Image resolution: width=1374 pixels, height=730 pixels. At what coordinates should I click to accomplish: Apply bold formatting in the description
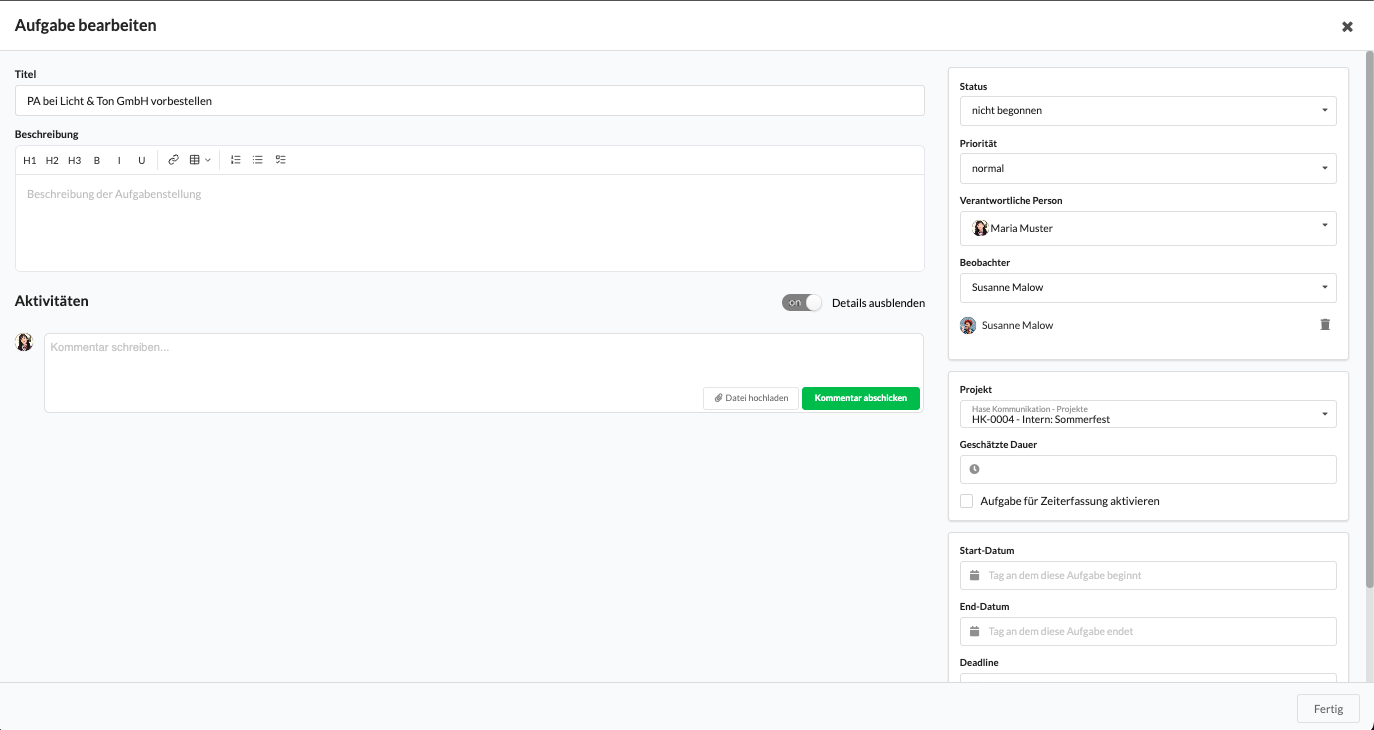click(x=97, y=160)
